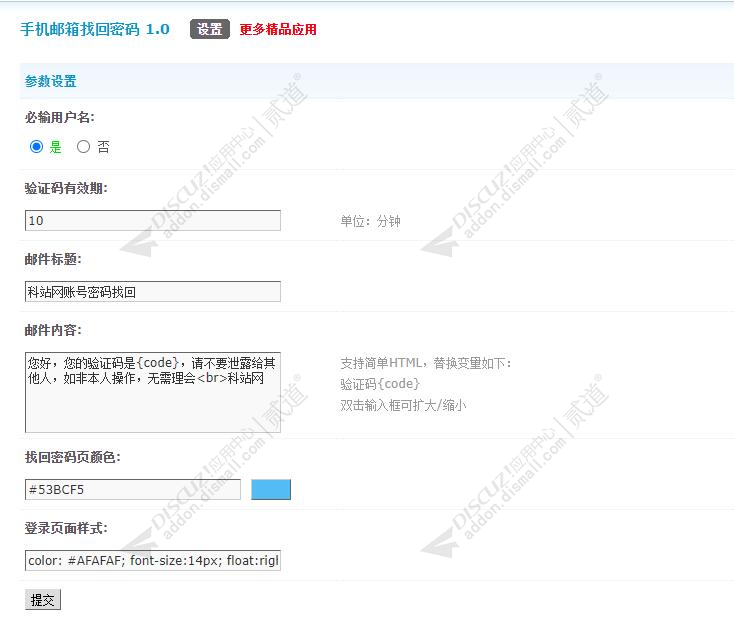Screen dimensions: 734x642
Task: Click the 单位：分钟 hint text
Action: [x=370, y=221]
